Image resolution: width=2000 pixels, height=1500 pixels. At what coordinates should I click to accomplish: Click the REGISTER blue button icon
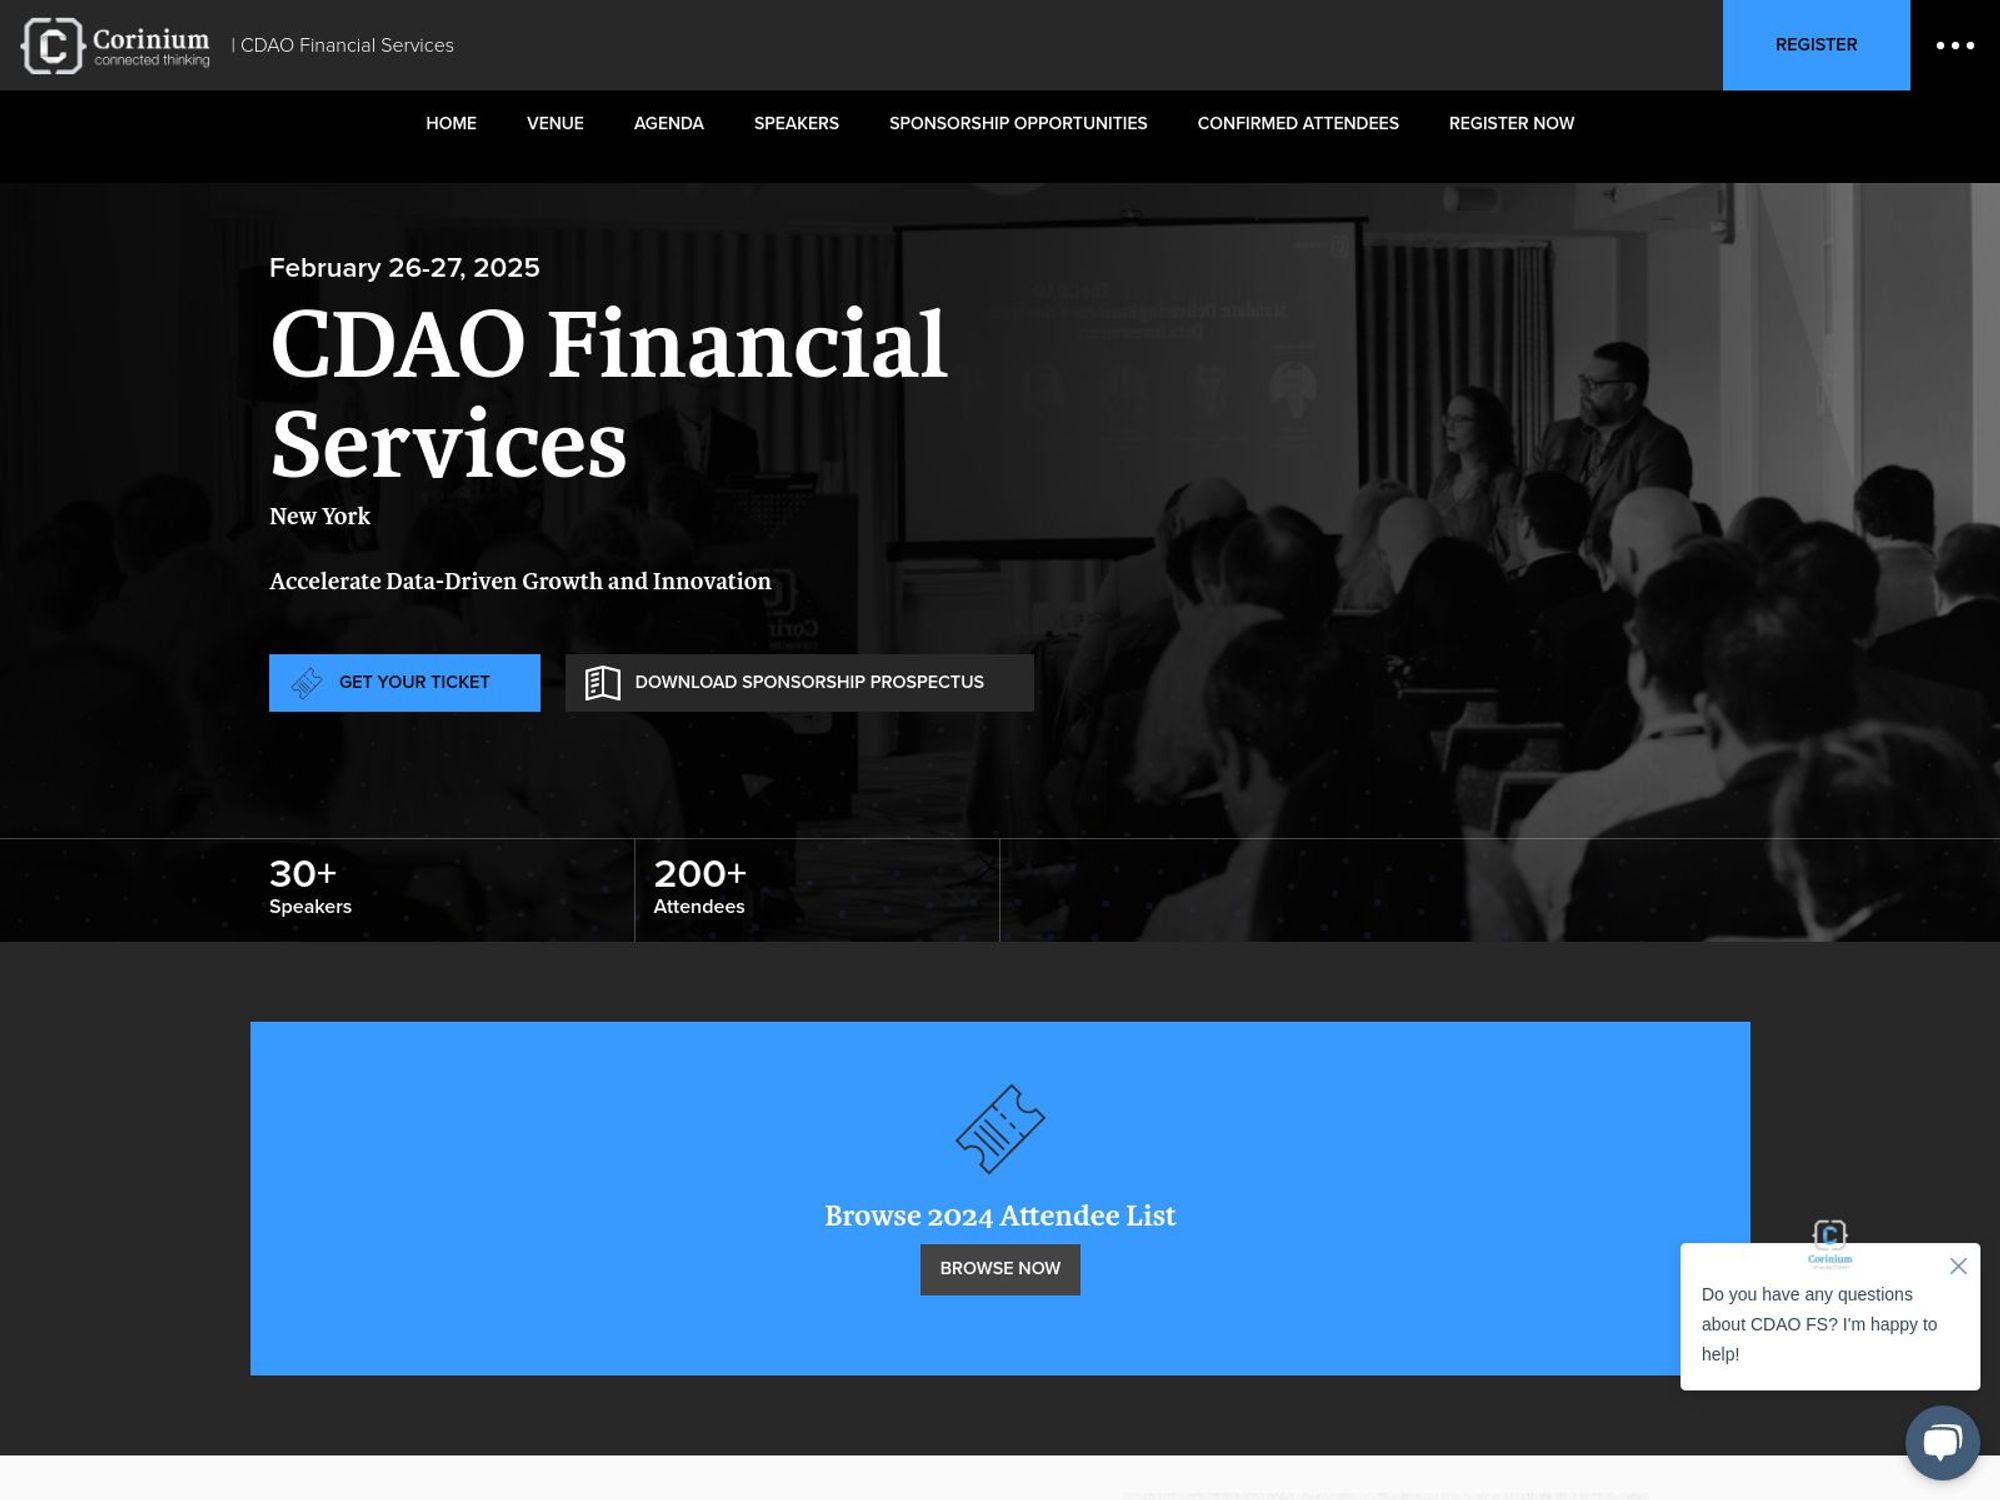pyautogui.click(x=1816, y=44)
